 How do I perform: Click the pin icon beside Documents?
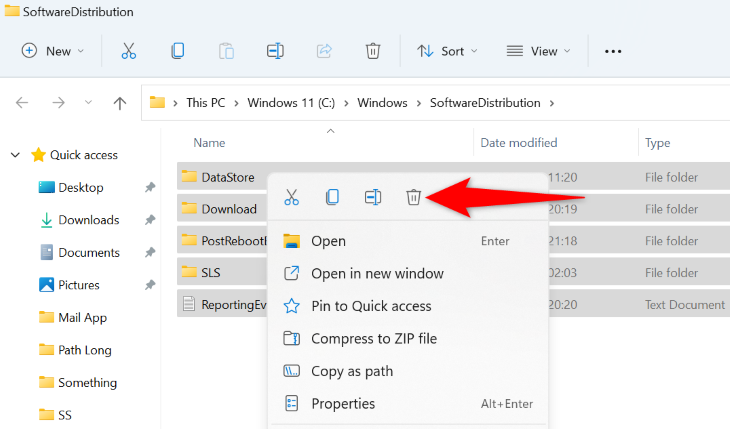[x=150, y=252]
